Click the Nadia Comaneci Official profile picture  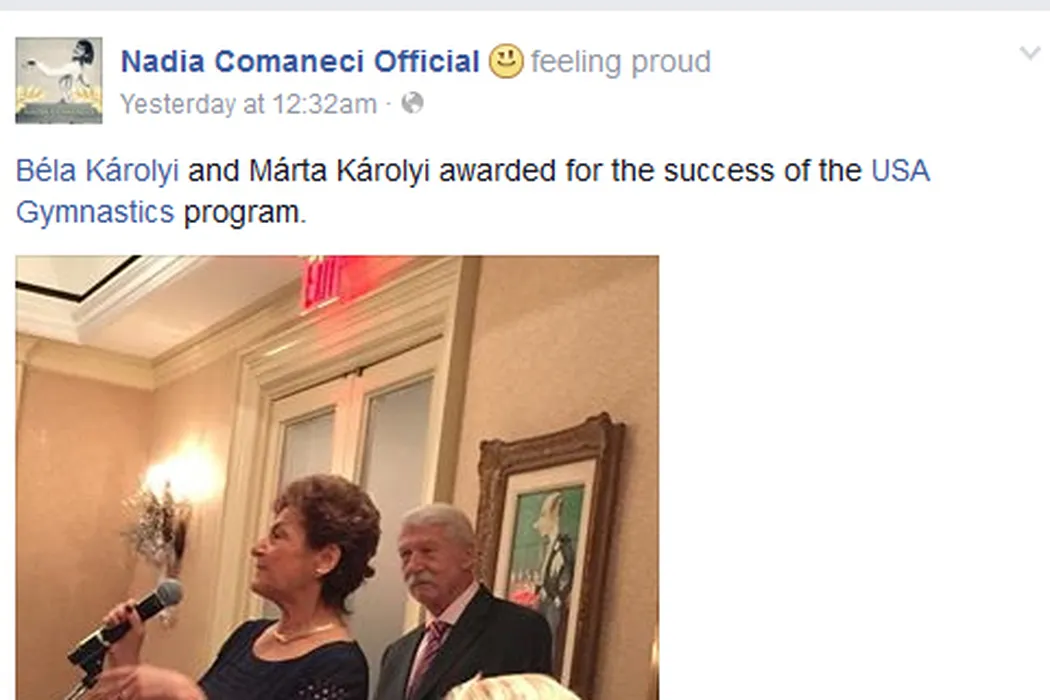click(59, 81)
